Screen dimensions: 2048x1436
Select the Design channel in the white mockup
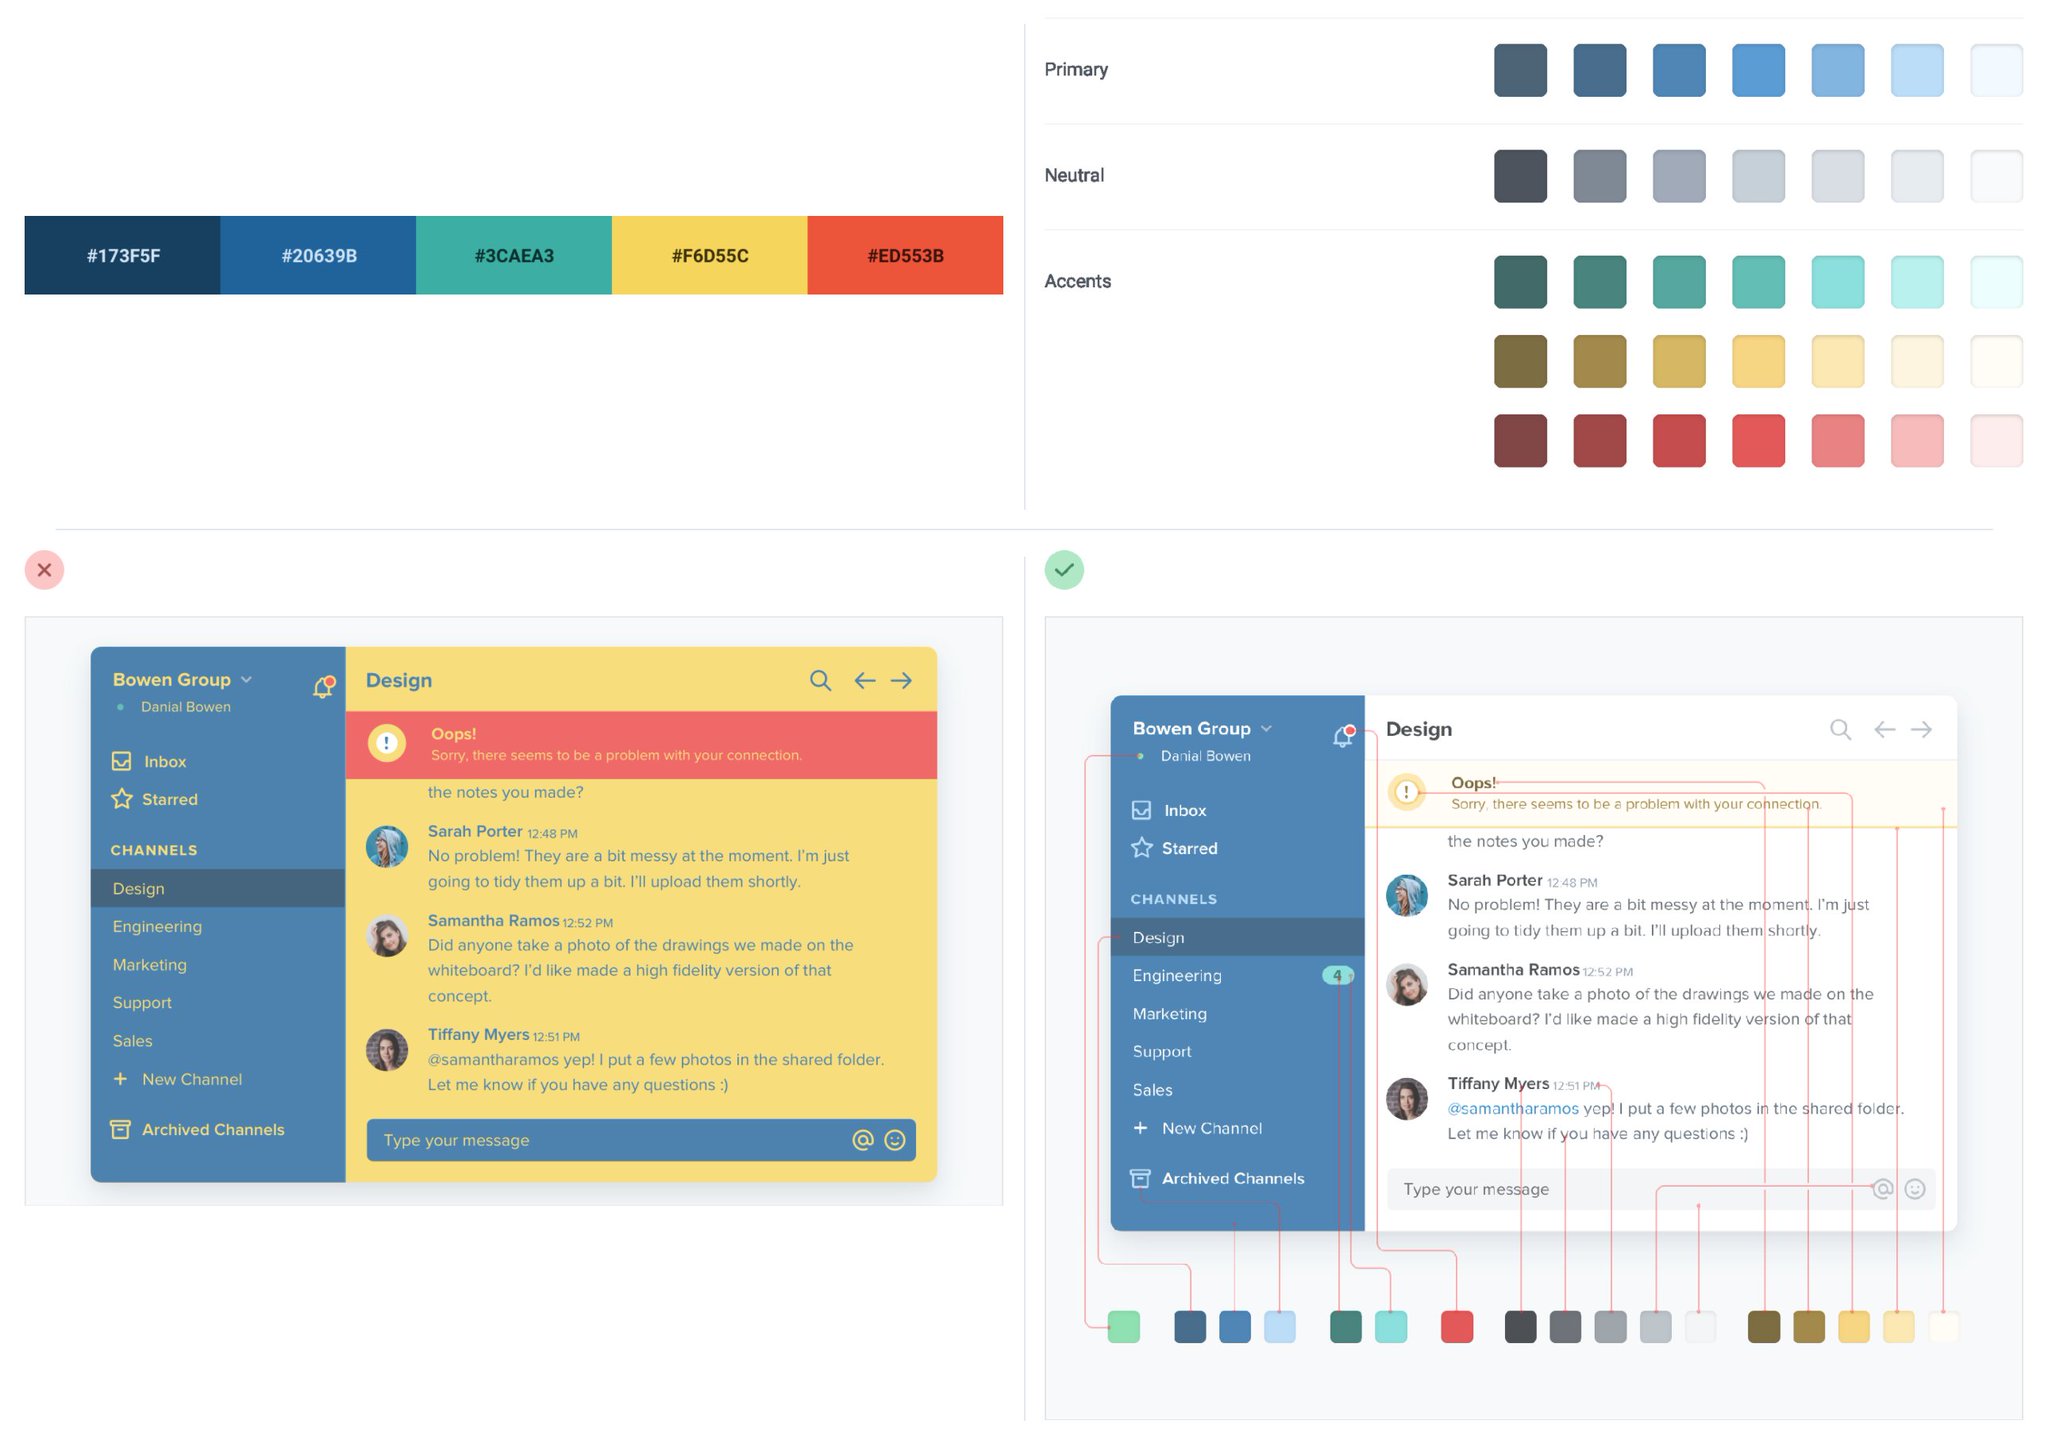pos(1238,938)
